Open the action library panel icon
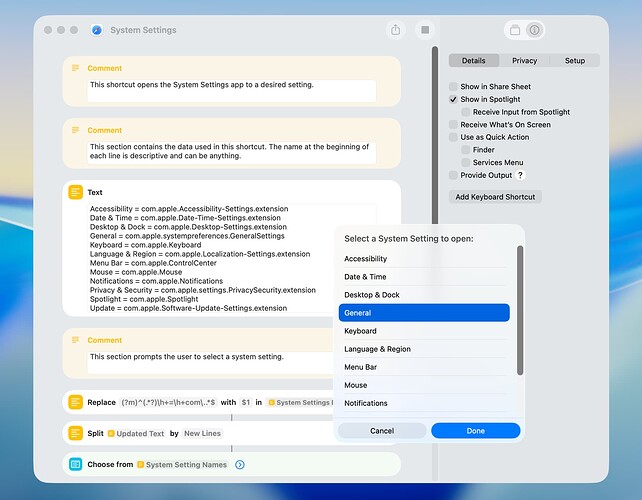Screen dimensions: 642x500 (515, 30)
